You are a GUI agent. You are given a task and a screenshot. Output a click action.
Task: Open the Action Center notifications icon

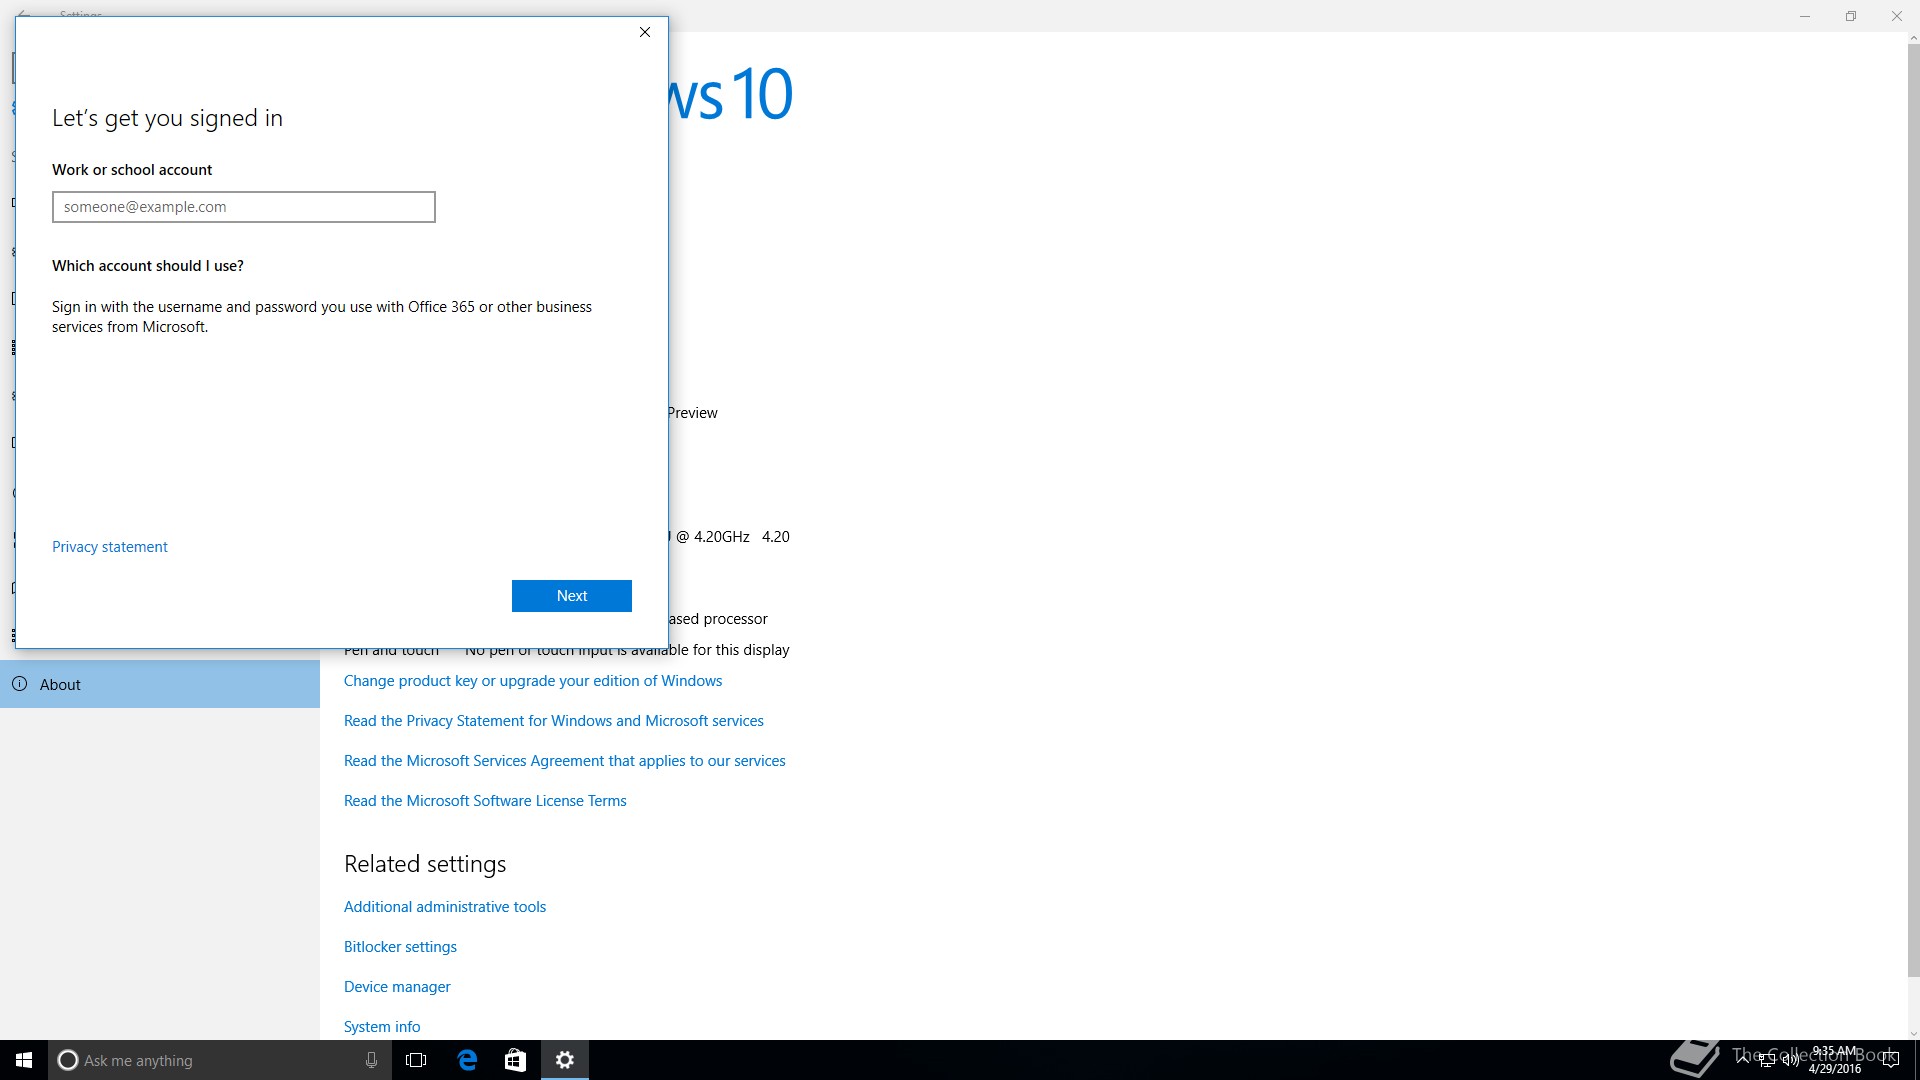click(1890, 1060)
